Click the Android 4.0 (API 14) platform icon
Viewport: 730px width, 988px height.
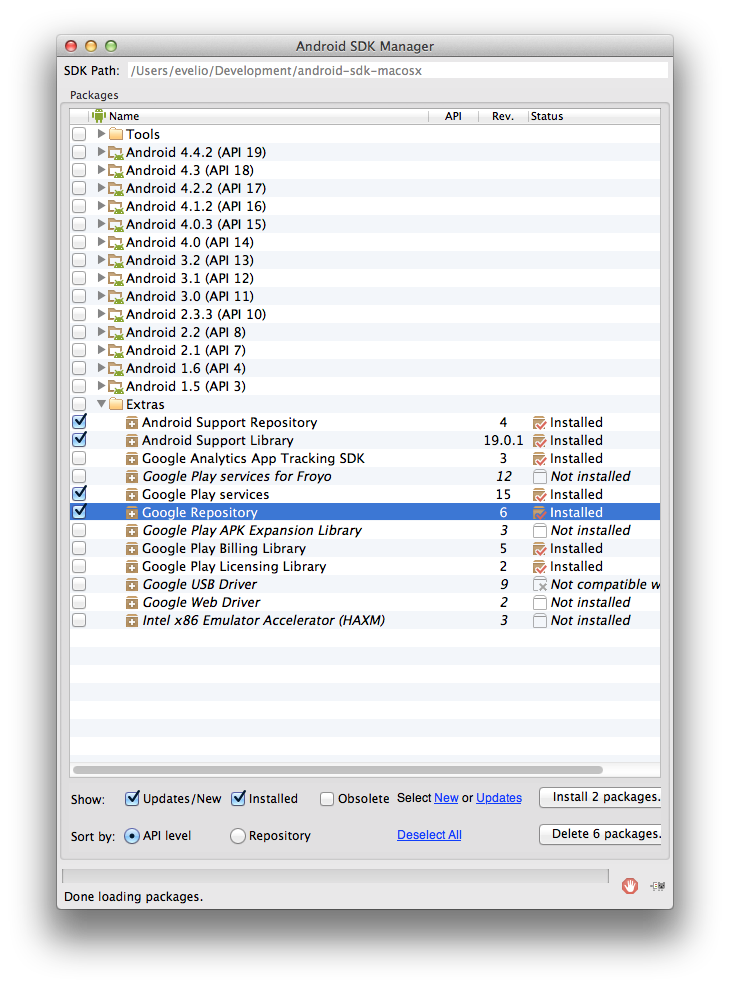tap(115, 242)
